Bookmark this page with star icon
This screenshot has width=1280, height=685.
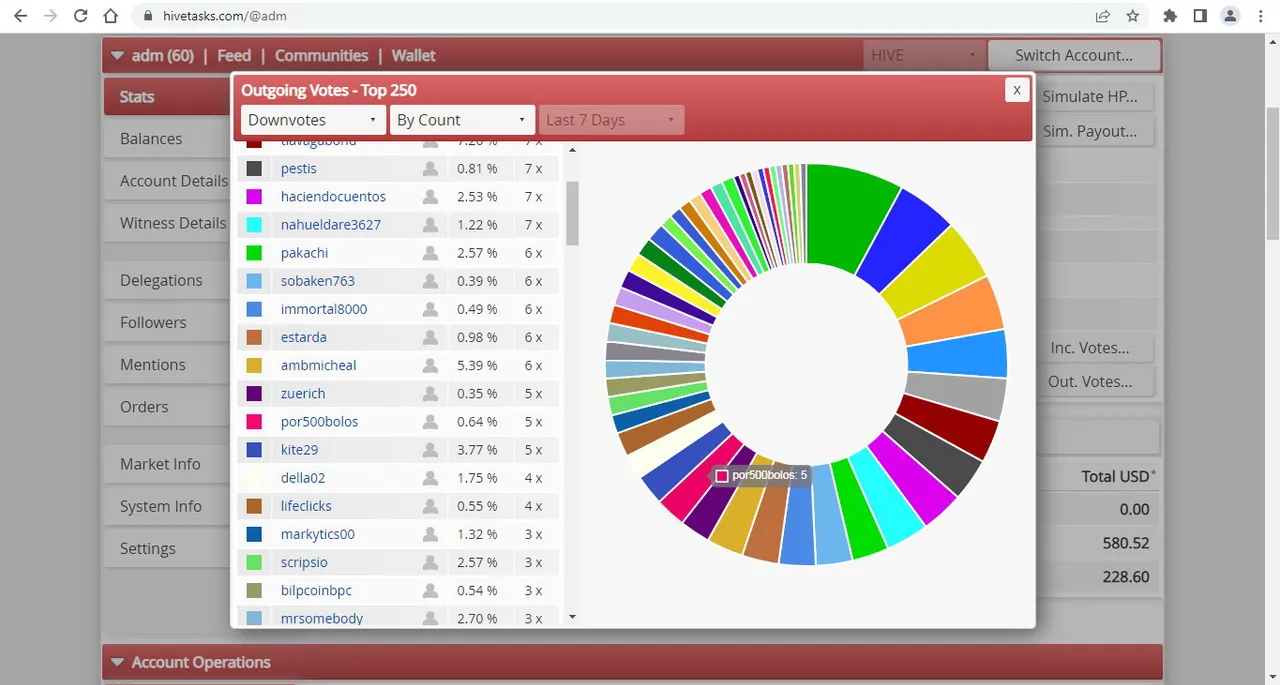(1132, 16)
